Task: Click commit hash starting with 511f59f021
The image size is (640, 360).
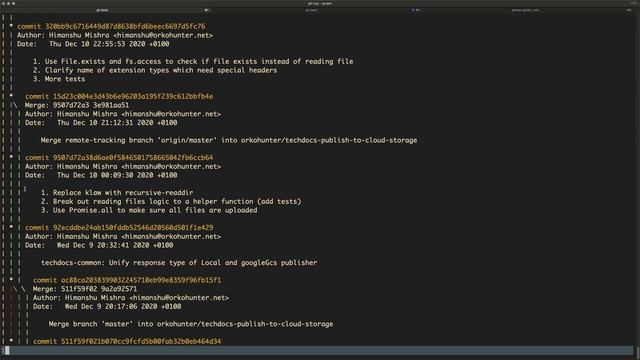Action: [141, 341]
